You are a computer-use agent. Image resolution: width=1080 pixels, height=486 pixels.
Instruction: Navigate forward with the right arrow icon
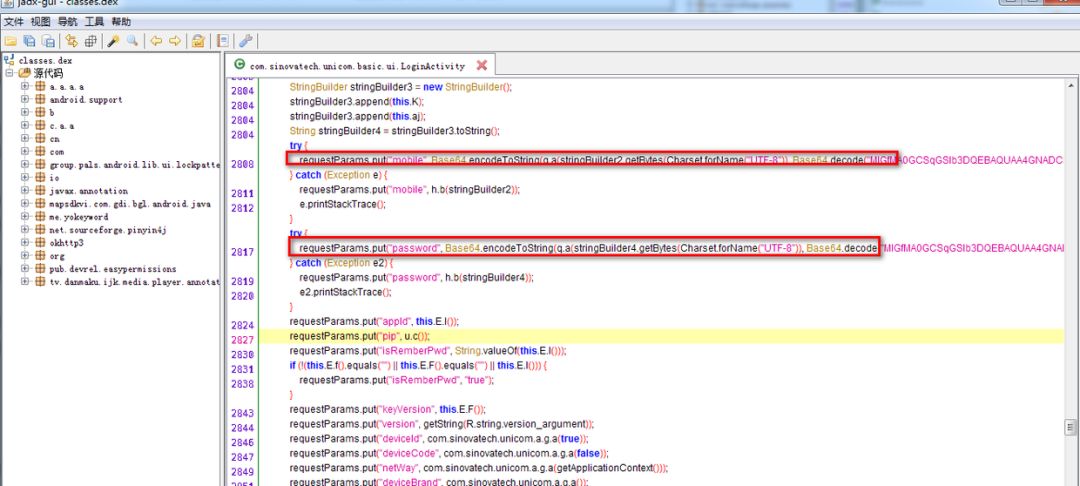(x=175, y=41)
